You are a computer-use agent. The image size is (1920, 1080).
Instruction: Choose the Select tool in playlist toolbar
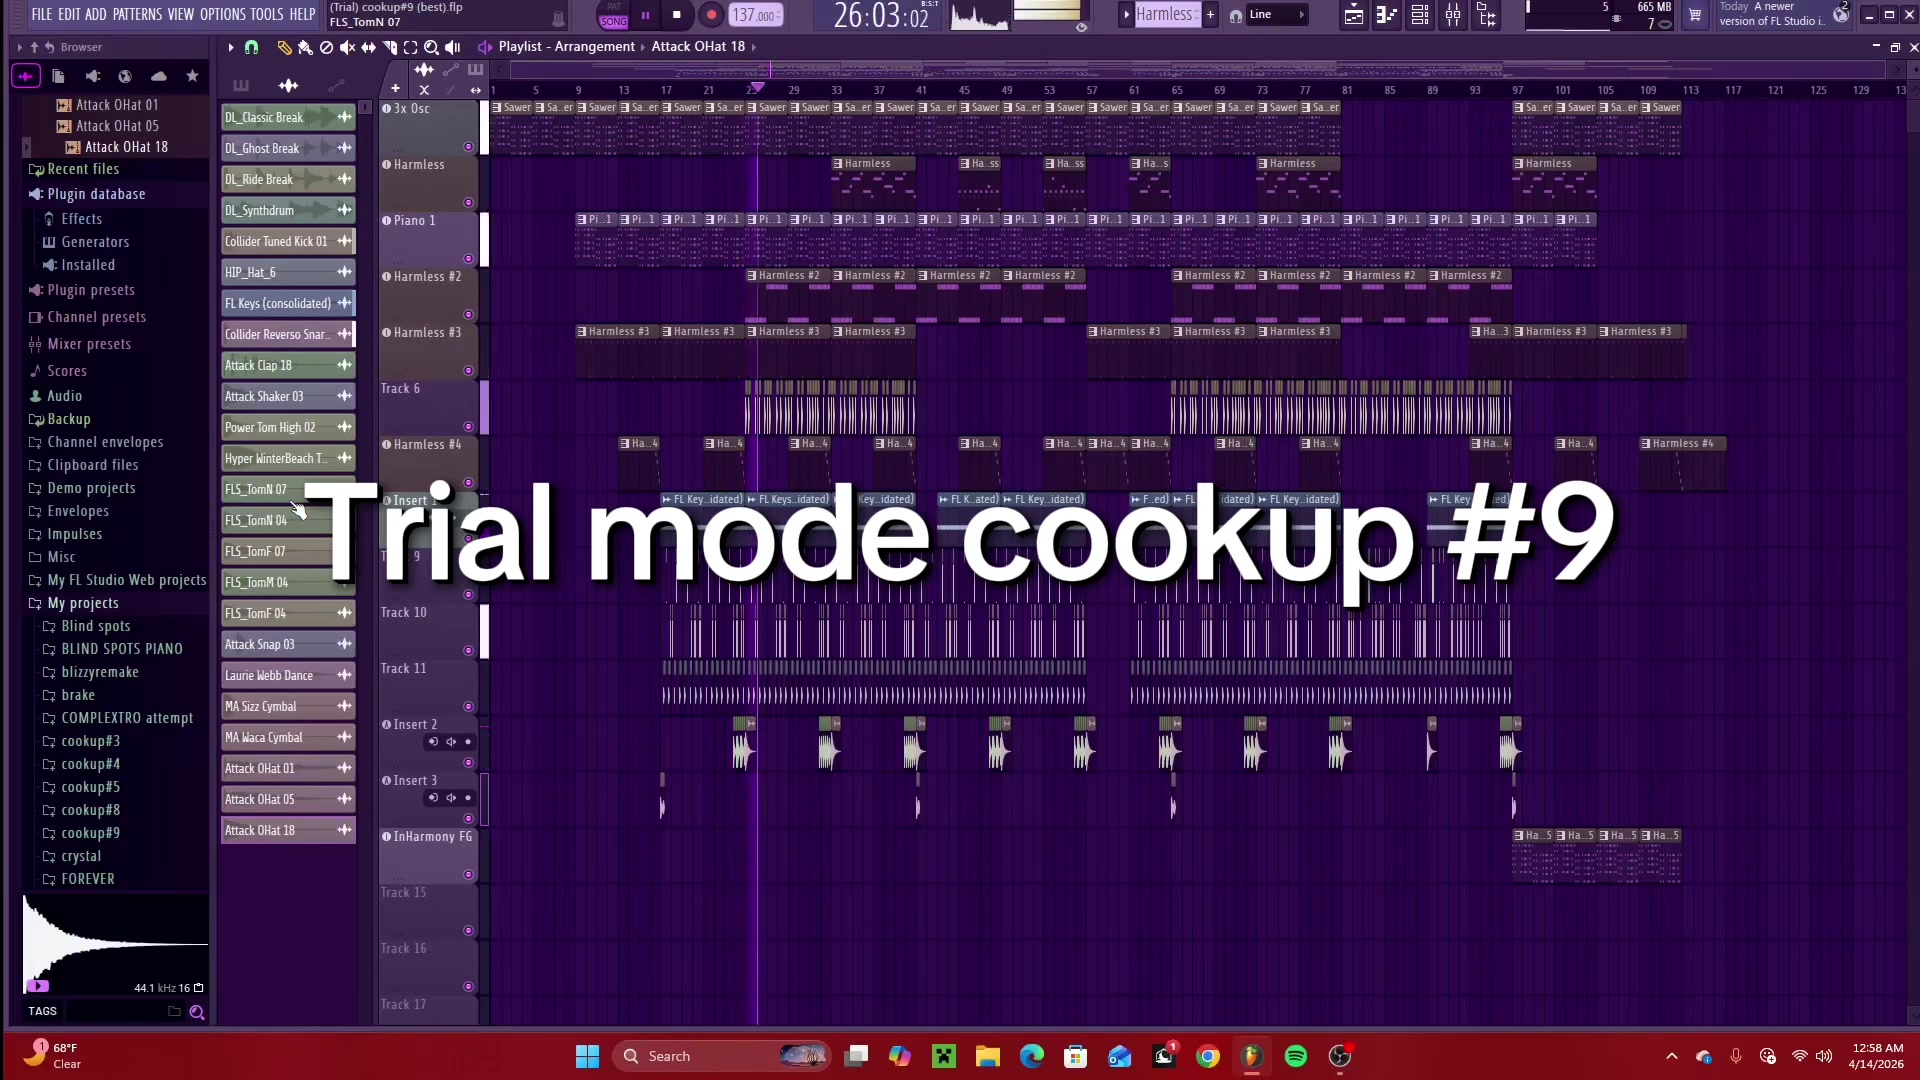point(410,47)
